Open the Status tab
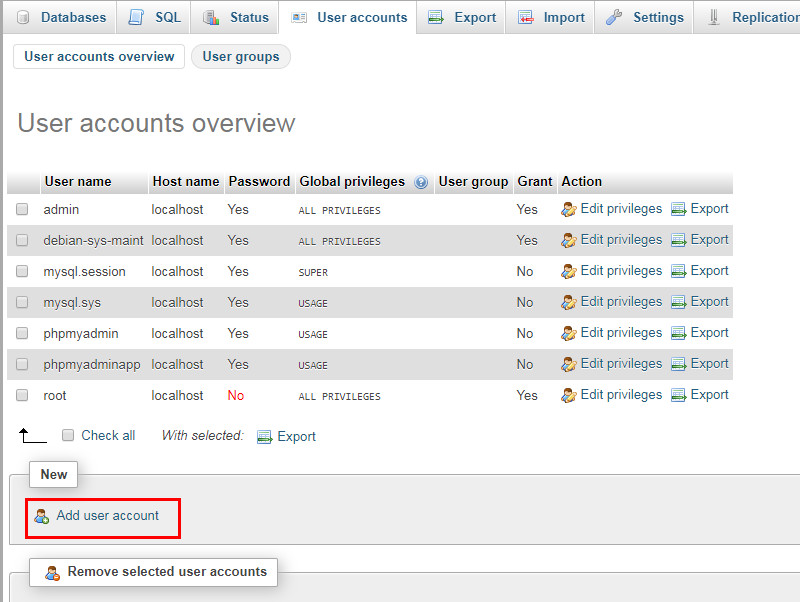 click(249, 17)
